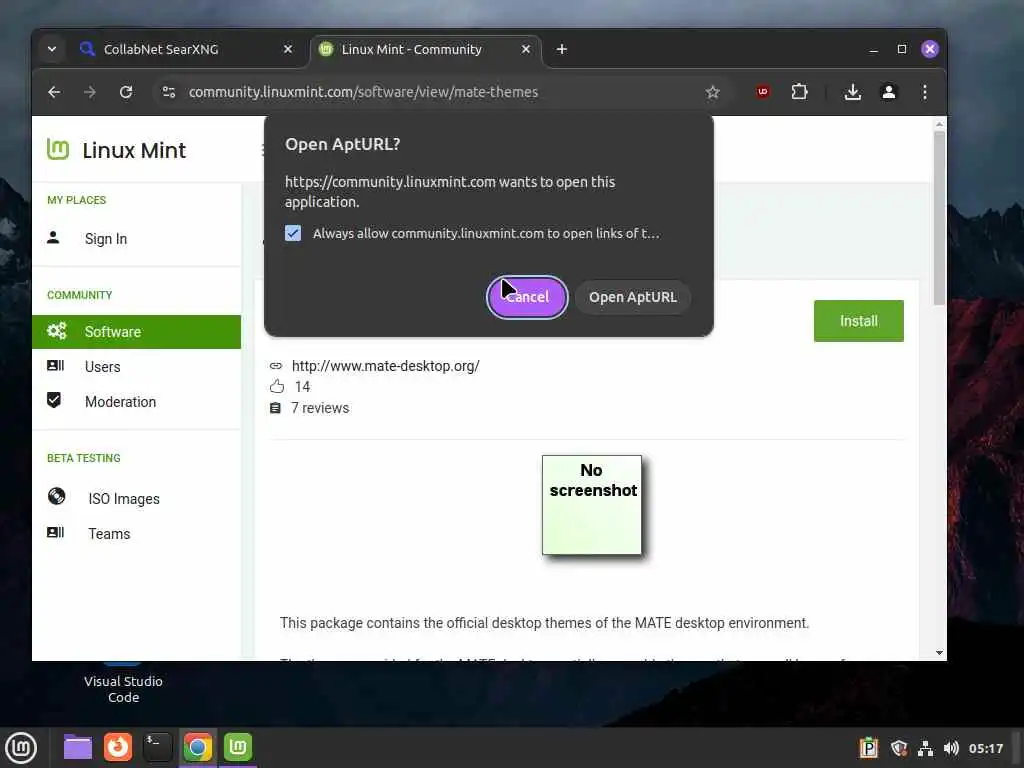Screen dimensions: 1024x768
Task: Click the Chrome taskbar icon
Action: click(198, 747)
